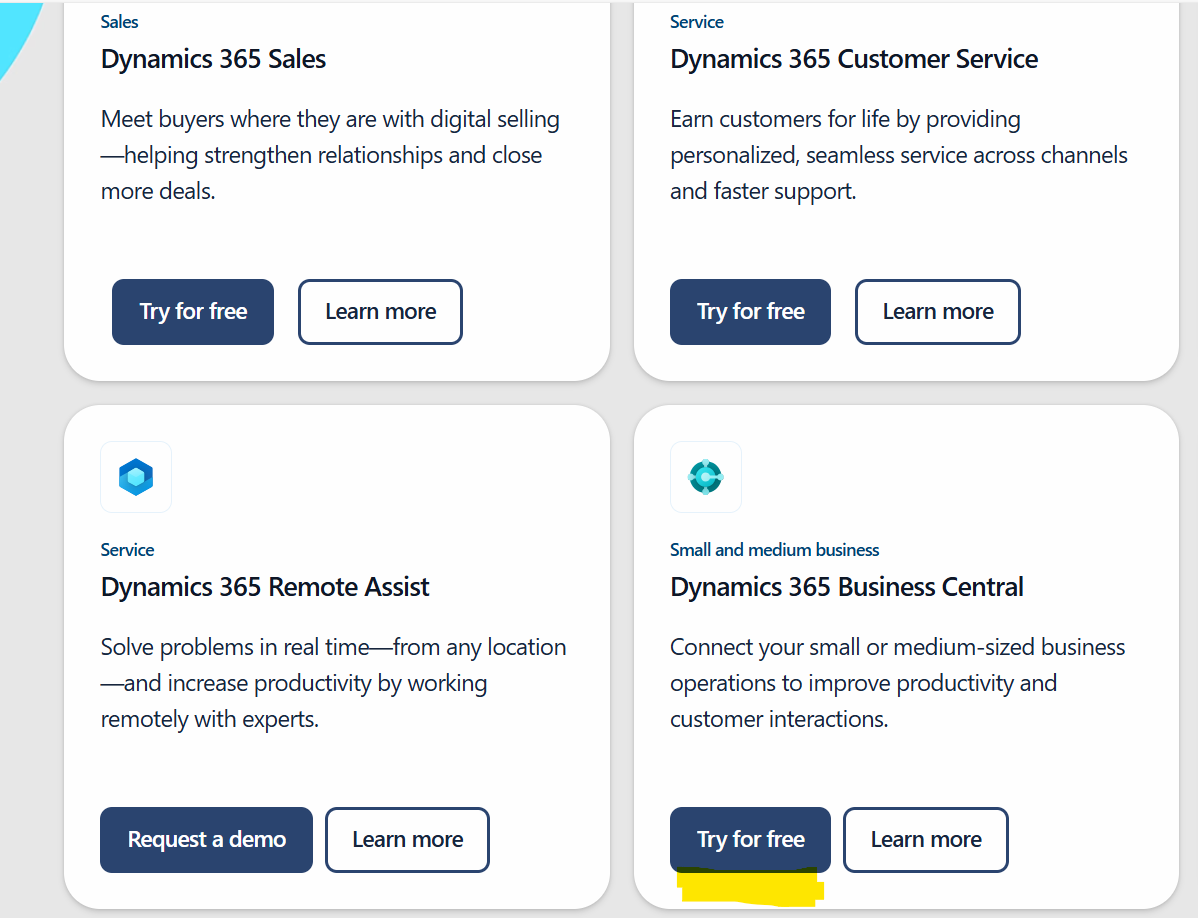Viewport: 1198px width, 918px height.
Task: Select the Service label above Customer Service
Action: [697, 21]
